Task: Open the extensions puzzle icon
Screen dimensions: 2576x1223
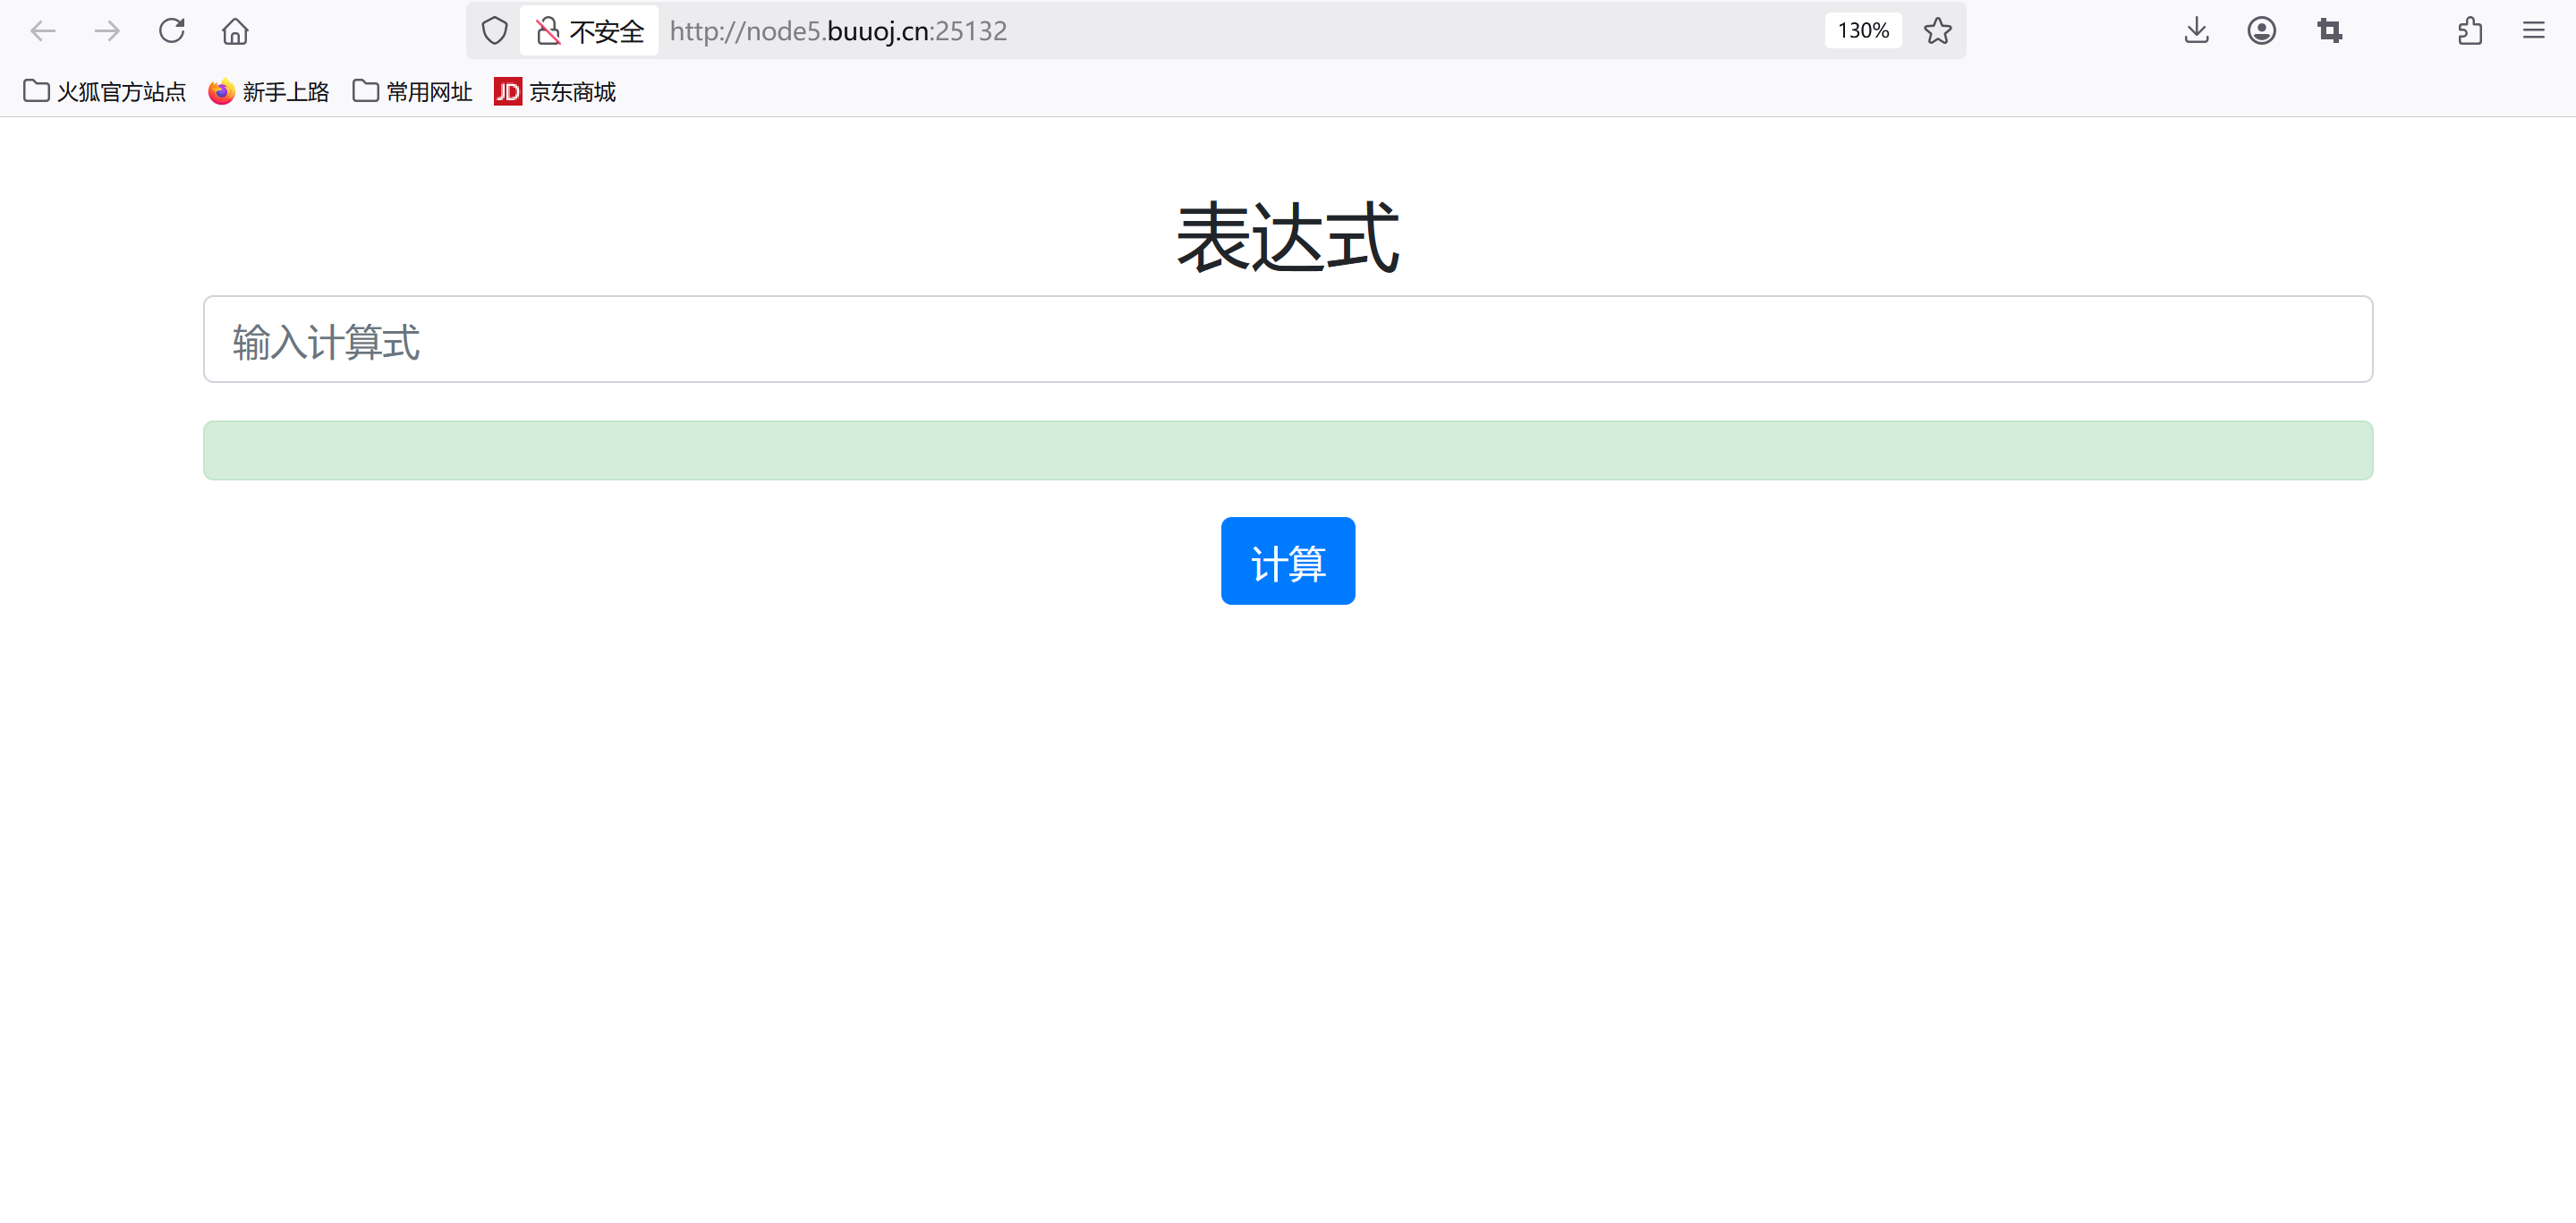Action: (2470, 31)
